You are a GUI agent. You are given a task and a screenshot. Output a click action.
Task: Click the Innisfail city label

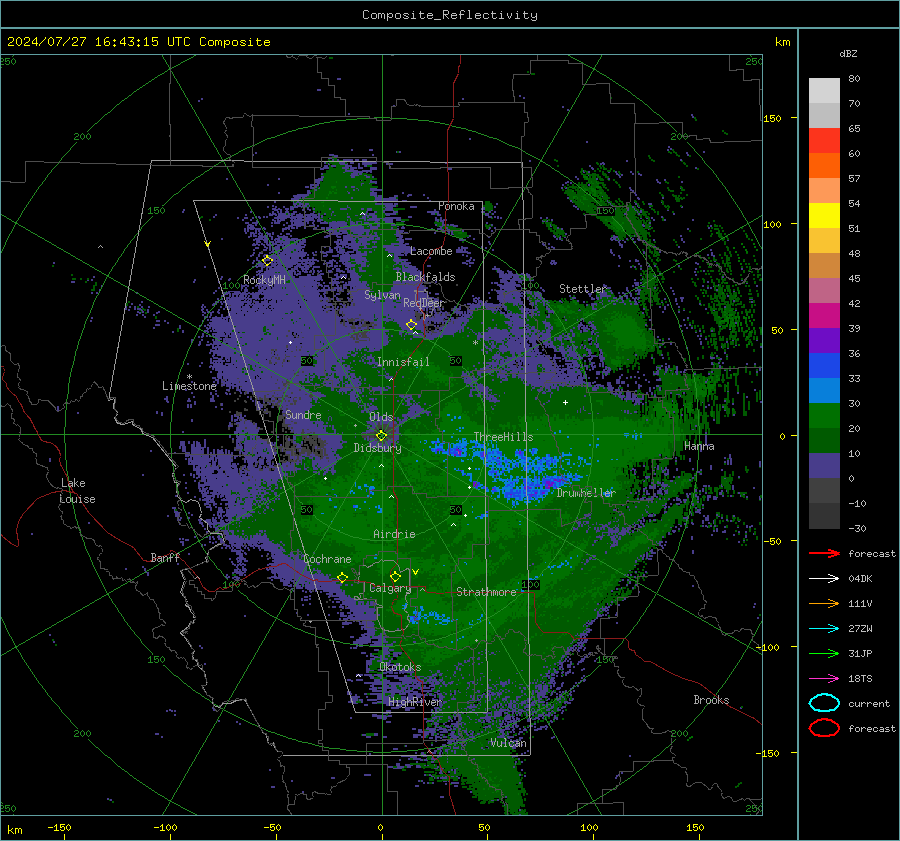(x=403, y=362)
